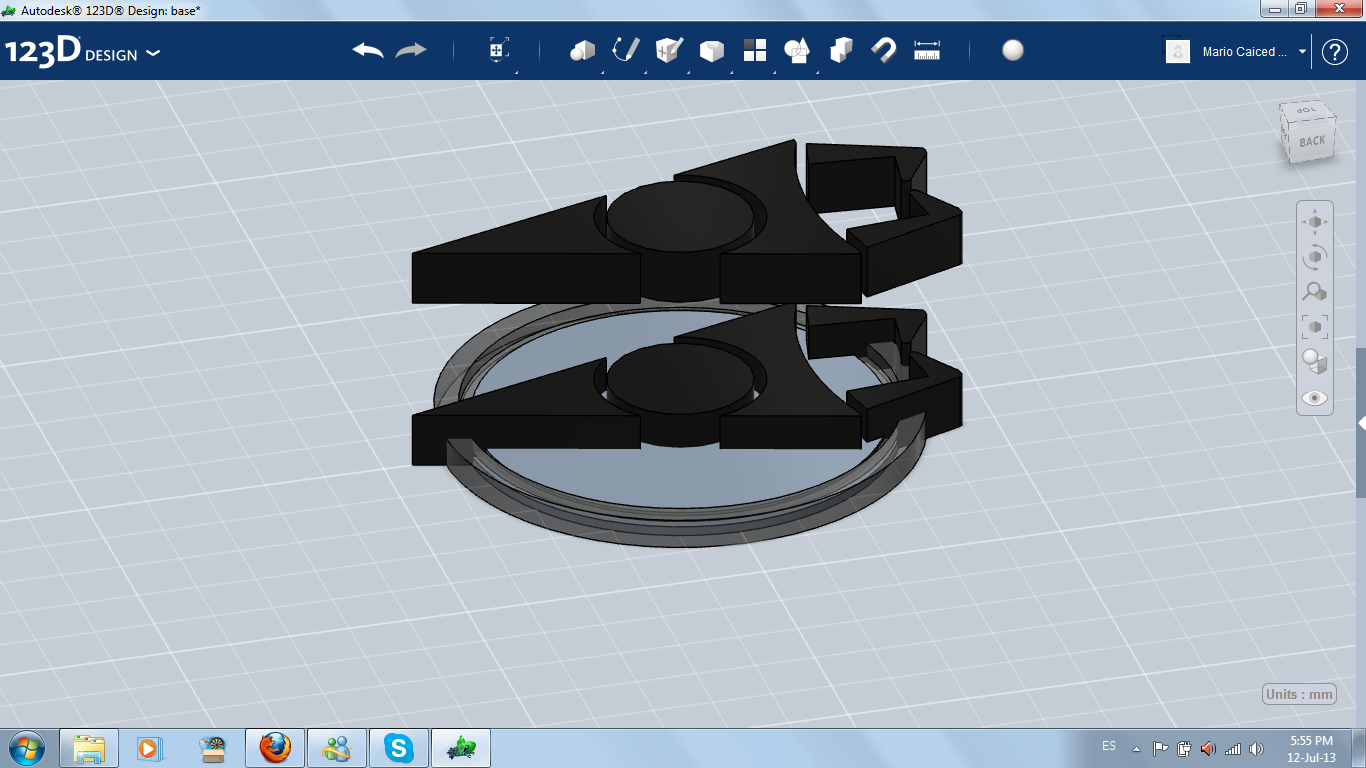The width and height of the screenshot is (1366, 768).
Task: Open the visual style materials toggle
Action: 1315,361
